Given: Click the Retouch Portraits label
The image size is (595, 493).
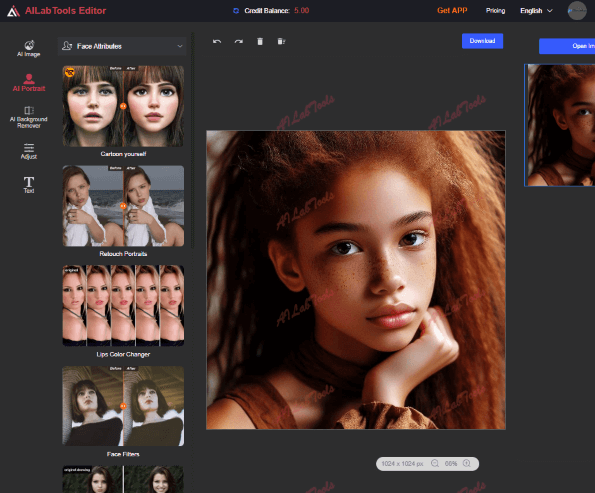Looking at the screenshot, I should tap(123, 254).
